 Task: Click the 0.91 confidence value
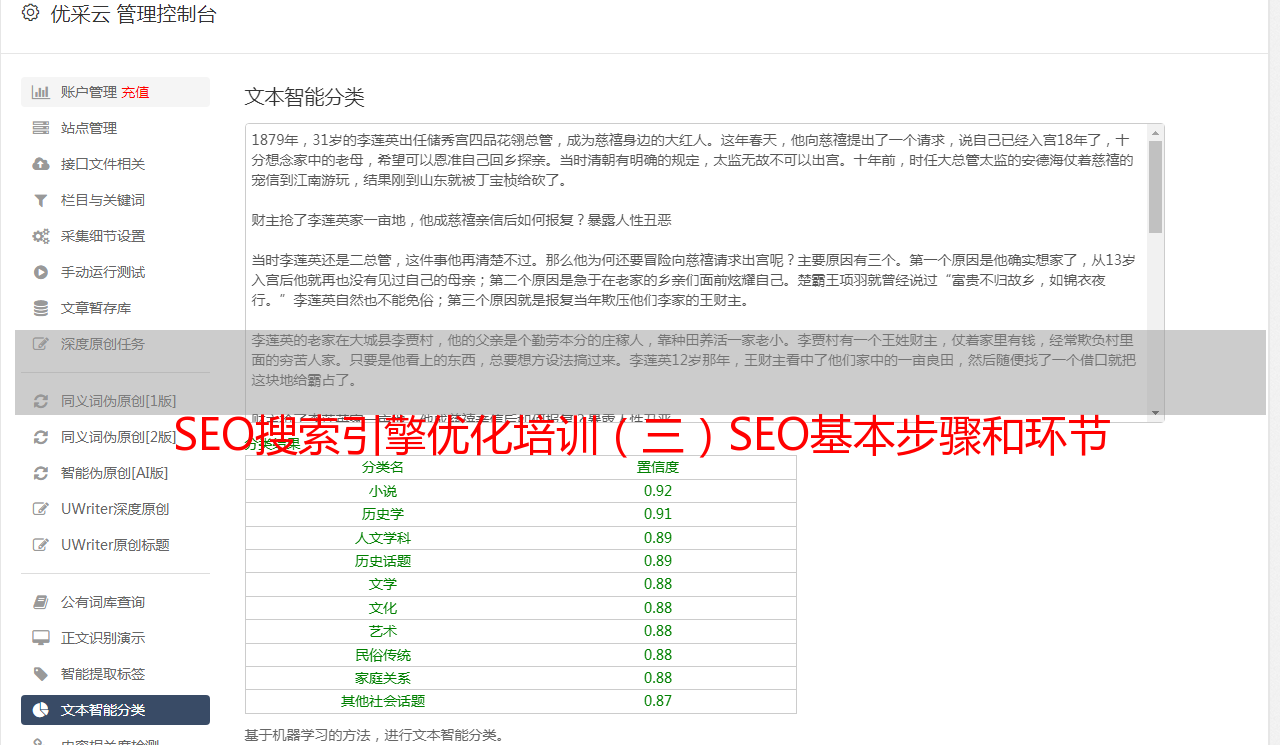658,514
